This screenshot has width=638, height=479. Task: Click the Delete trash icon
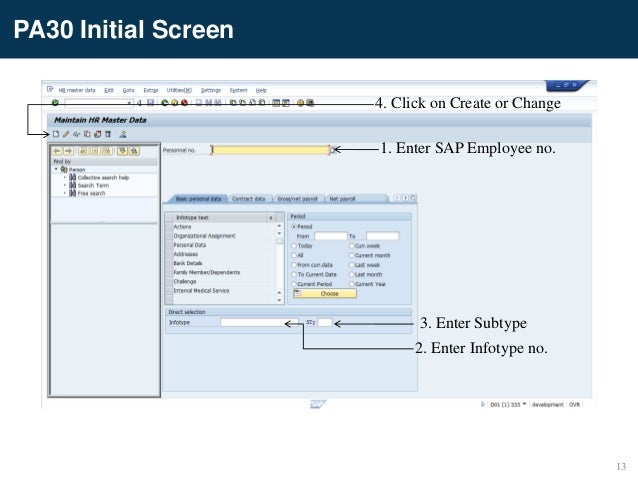tap(108, 134)
